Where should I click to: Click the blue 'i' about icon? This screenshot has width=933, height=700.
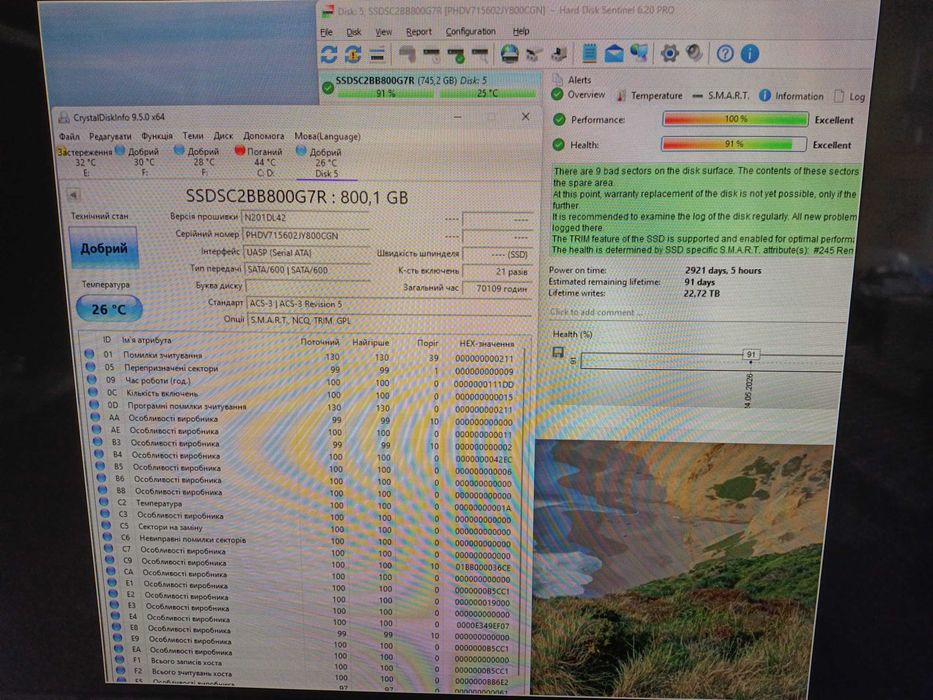click(x=750, y=54)
